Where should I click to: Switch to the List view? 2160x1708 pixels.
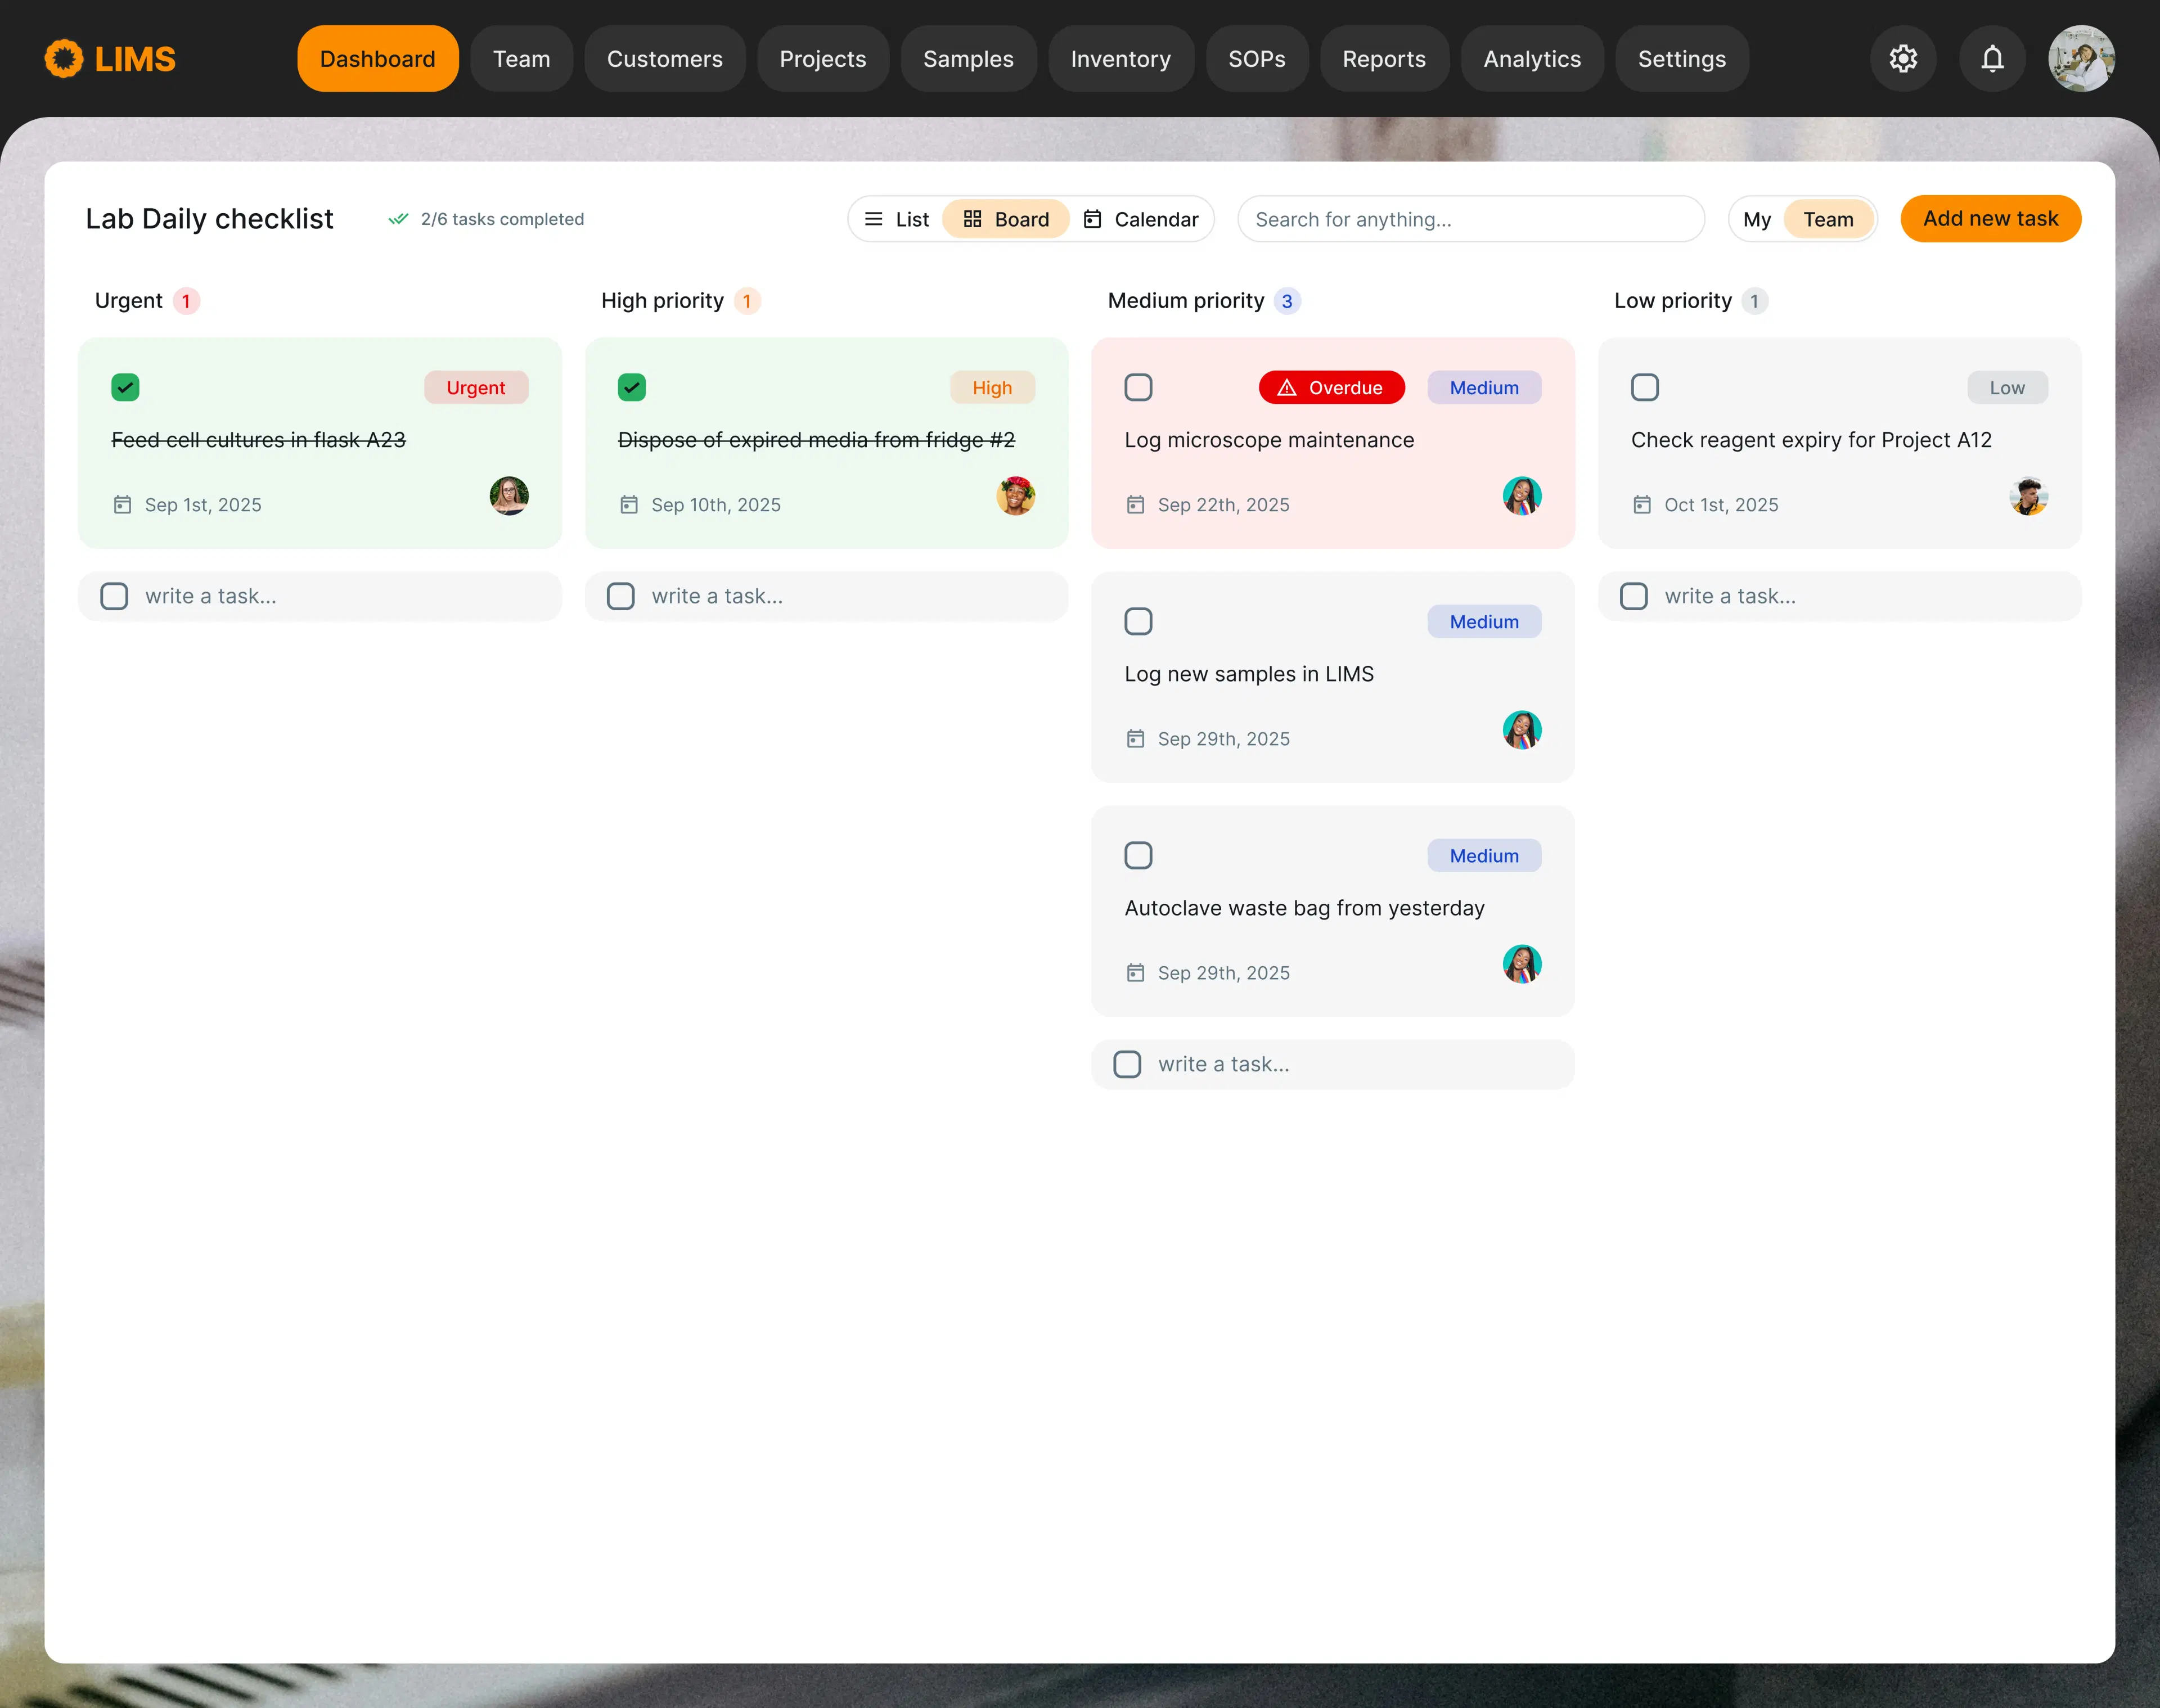(x=897, y=220)
